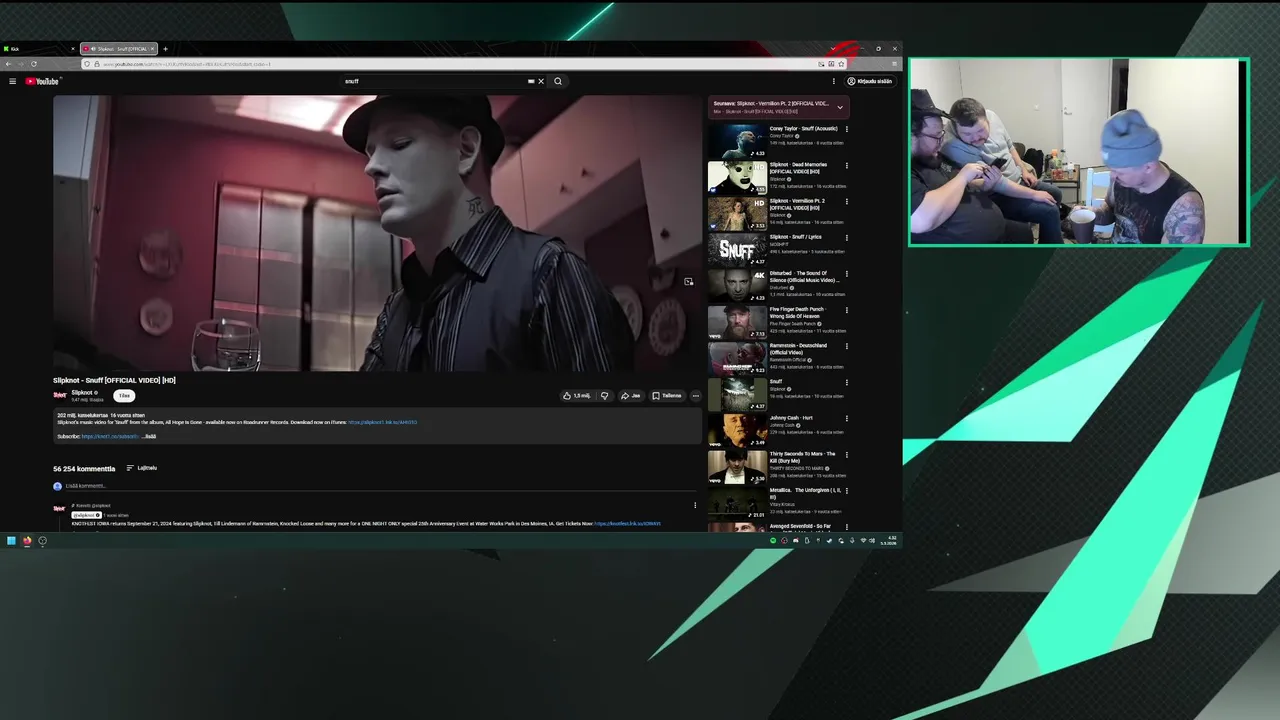Open Rammstein - Deutschland video title

[x=800, y=349]
